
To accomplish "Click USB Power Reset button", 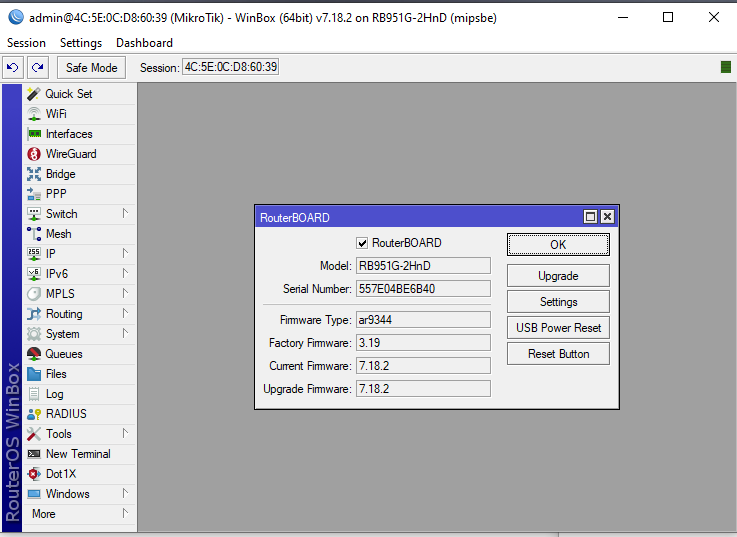I will click(x=558, y=328).
